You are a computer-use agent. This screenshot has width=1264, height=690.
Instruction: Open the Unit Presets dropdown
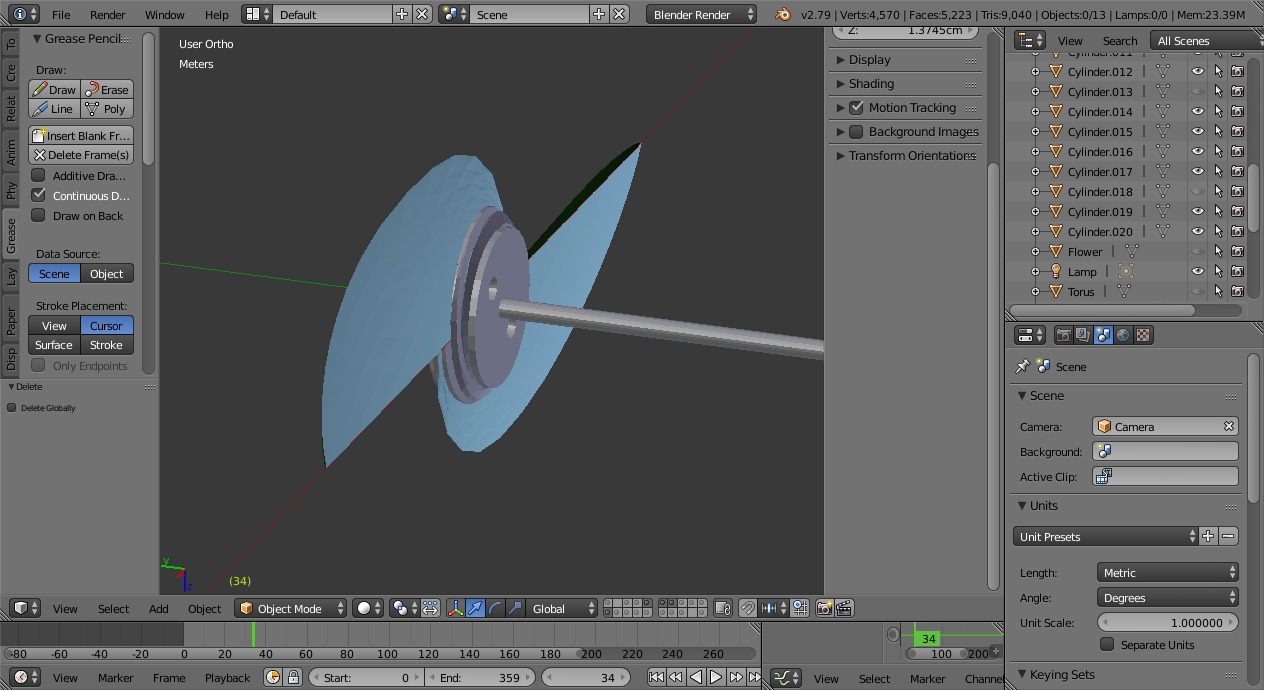[x=1106, y=537]
